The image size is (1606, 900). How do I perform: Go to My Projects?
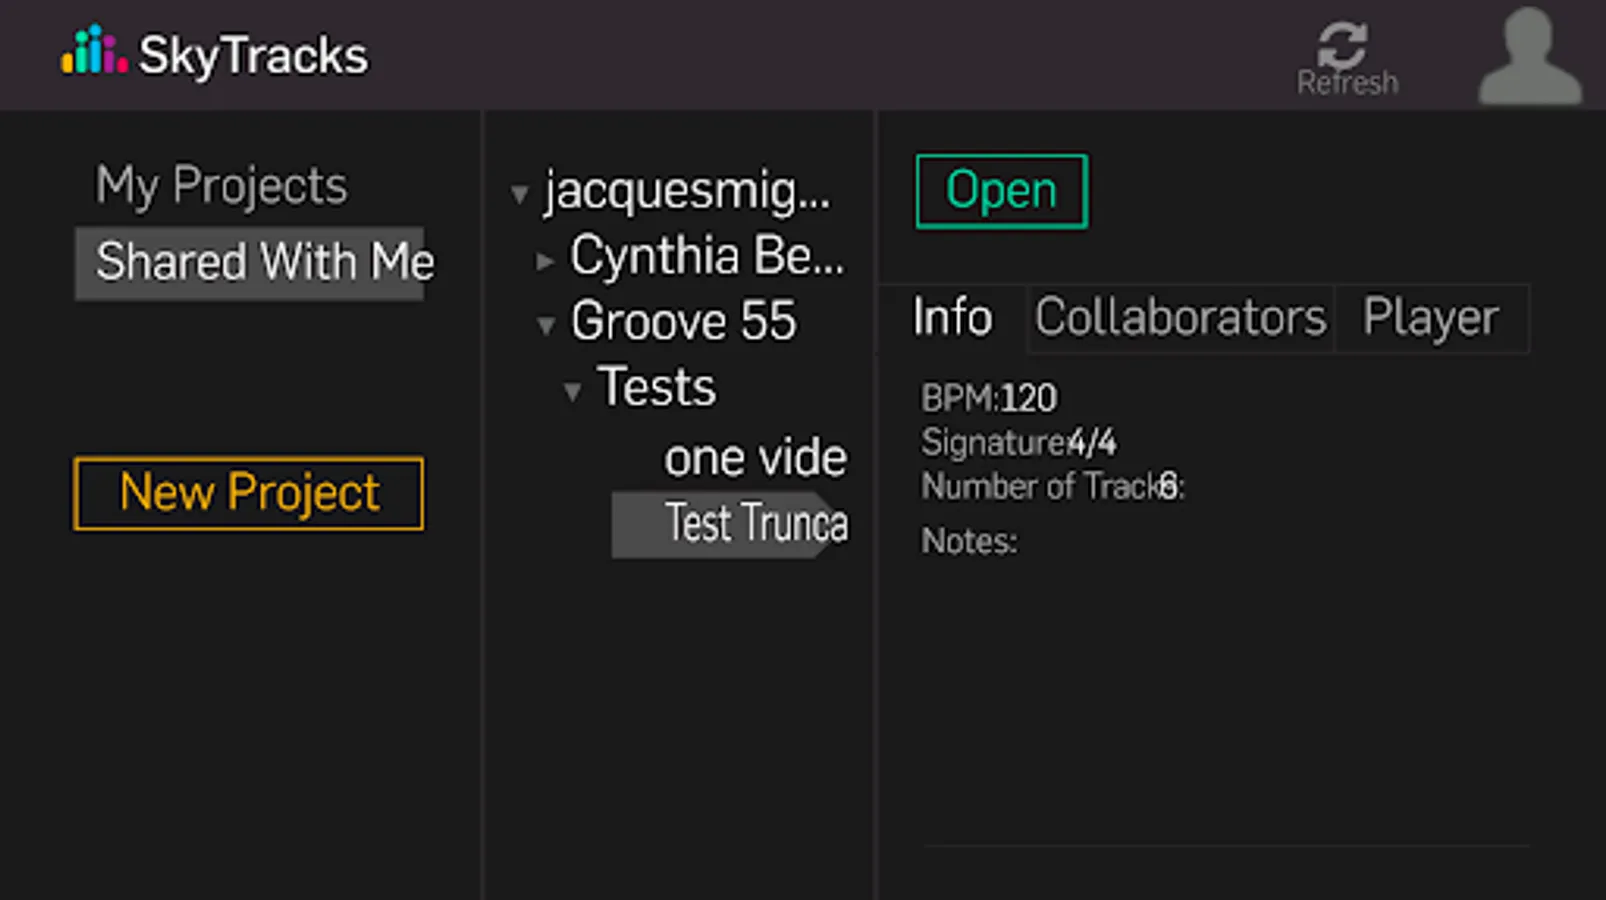[221, 186]
